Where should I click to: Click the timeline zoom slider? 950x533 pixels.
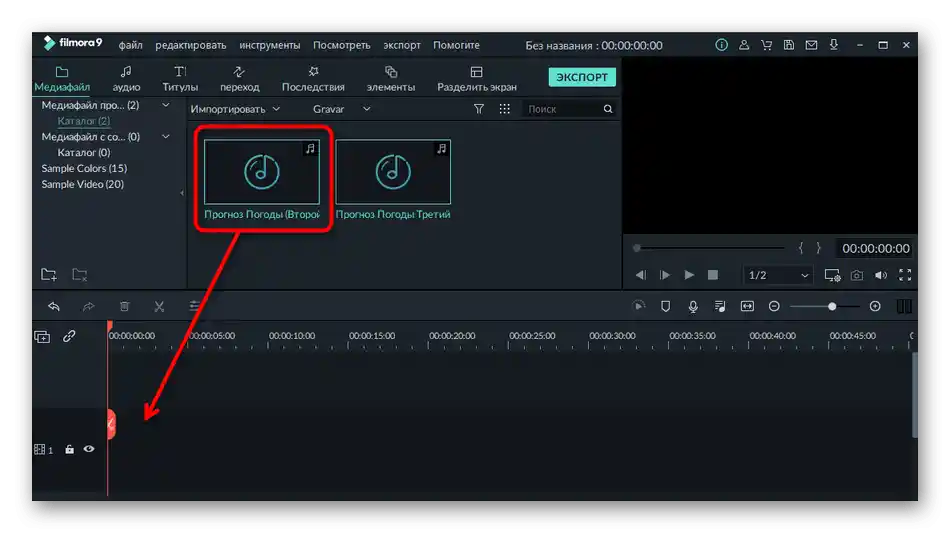pyautogui.click(x=825, y=306)
